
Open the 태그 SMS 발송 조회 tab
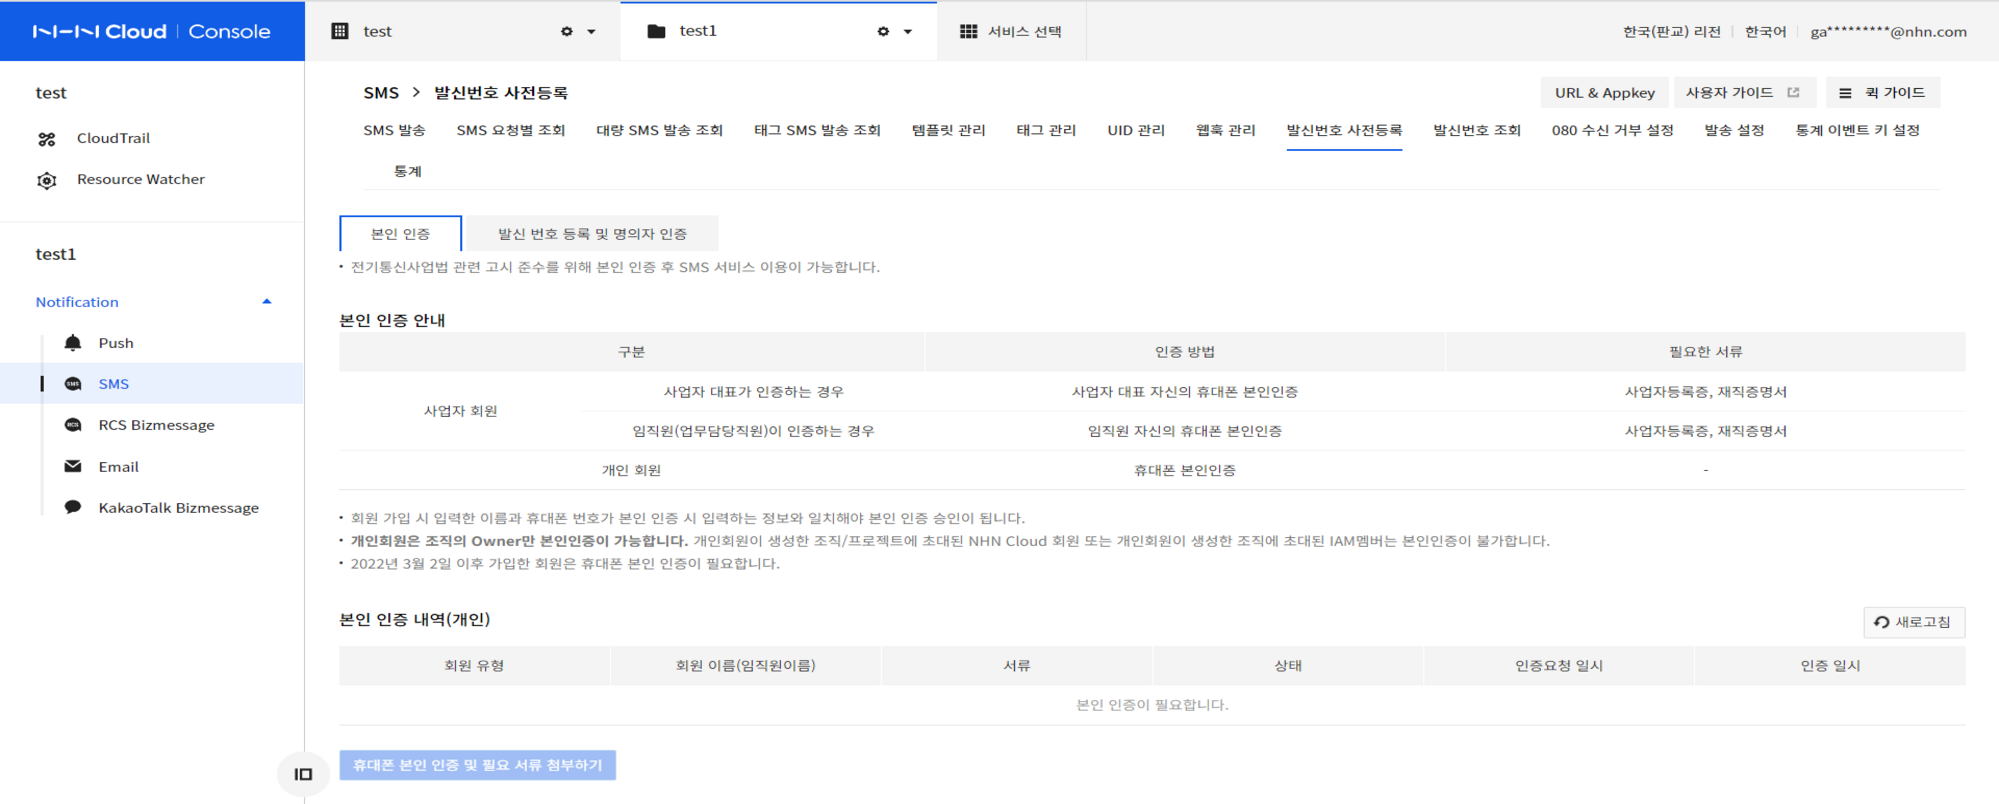click(817, 130)
